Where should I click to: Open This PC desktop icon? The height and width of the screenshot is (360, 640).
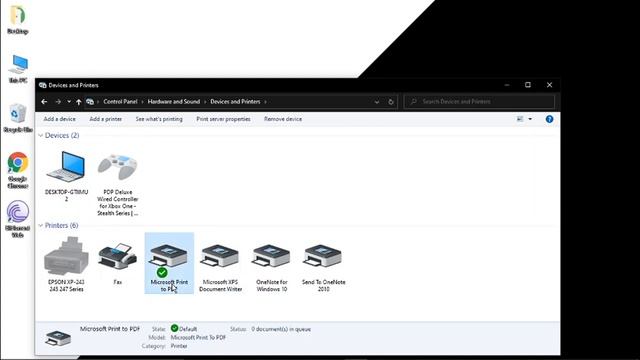18,69
